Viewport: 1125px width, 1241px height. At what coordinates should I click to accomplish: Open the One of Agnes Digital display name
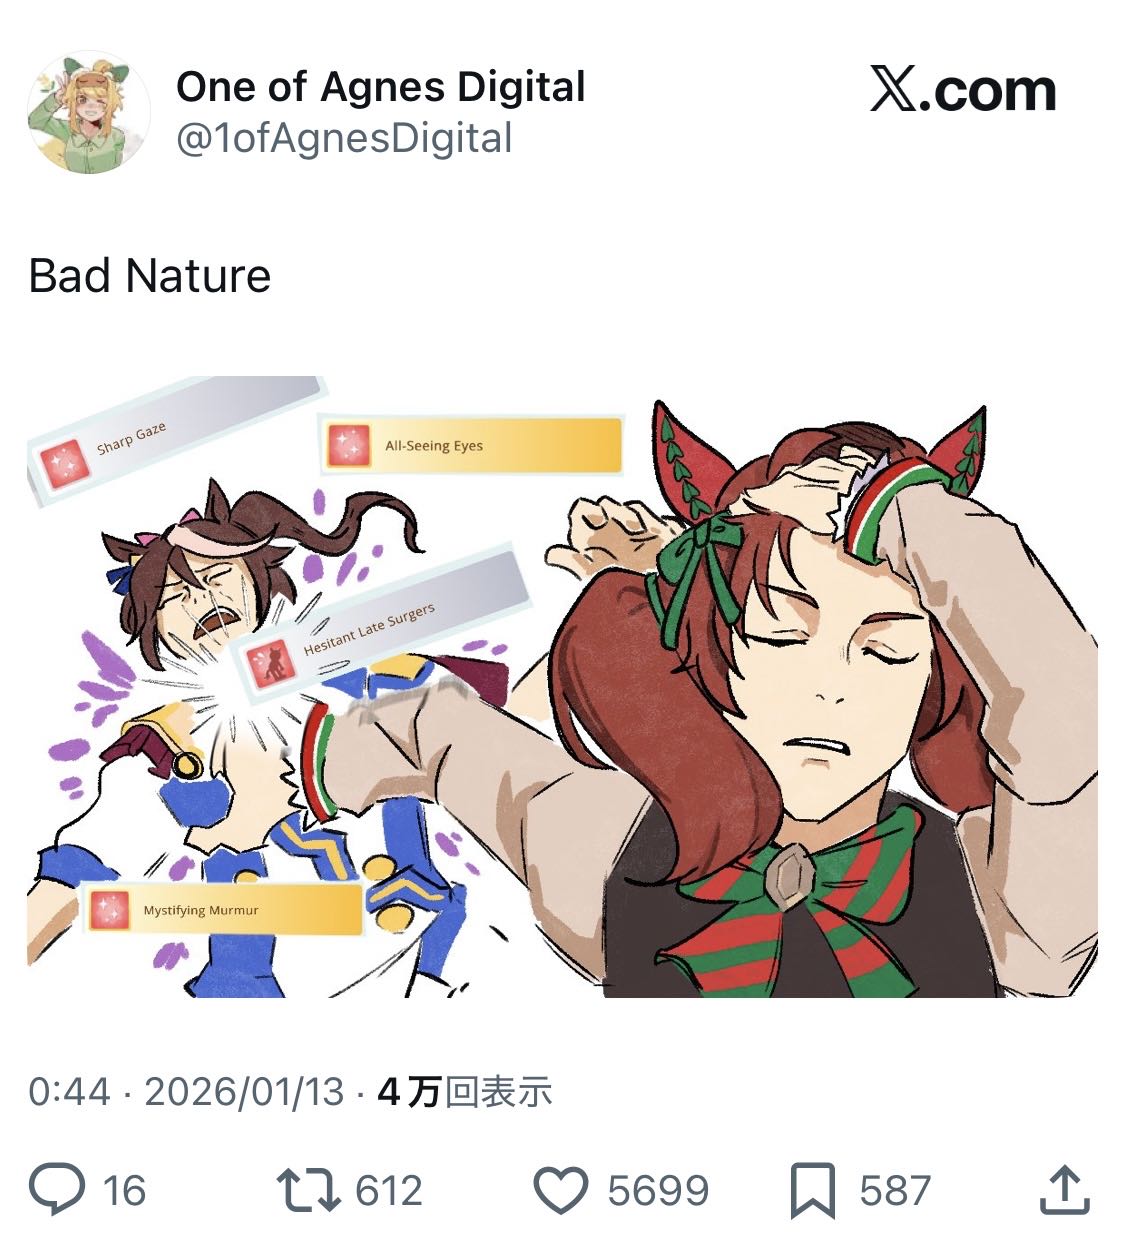pyautogui.click(x=381, y=87)
